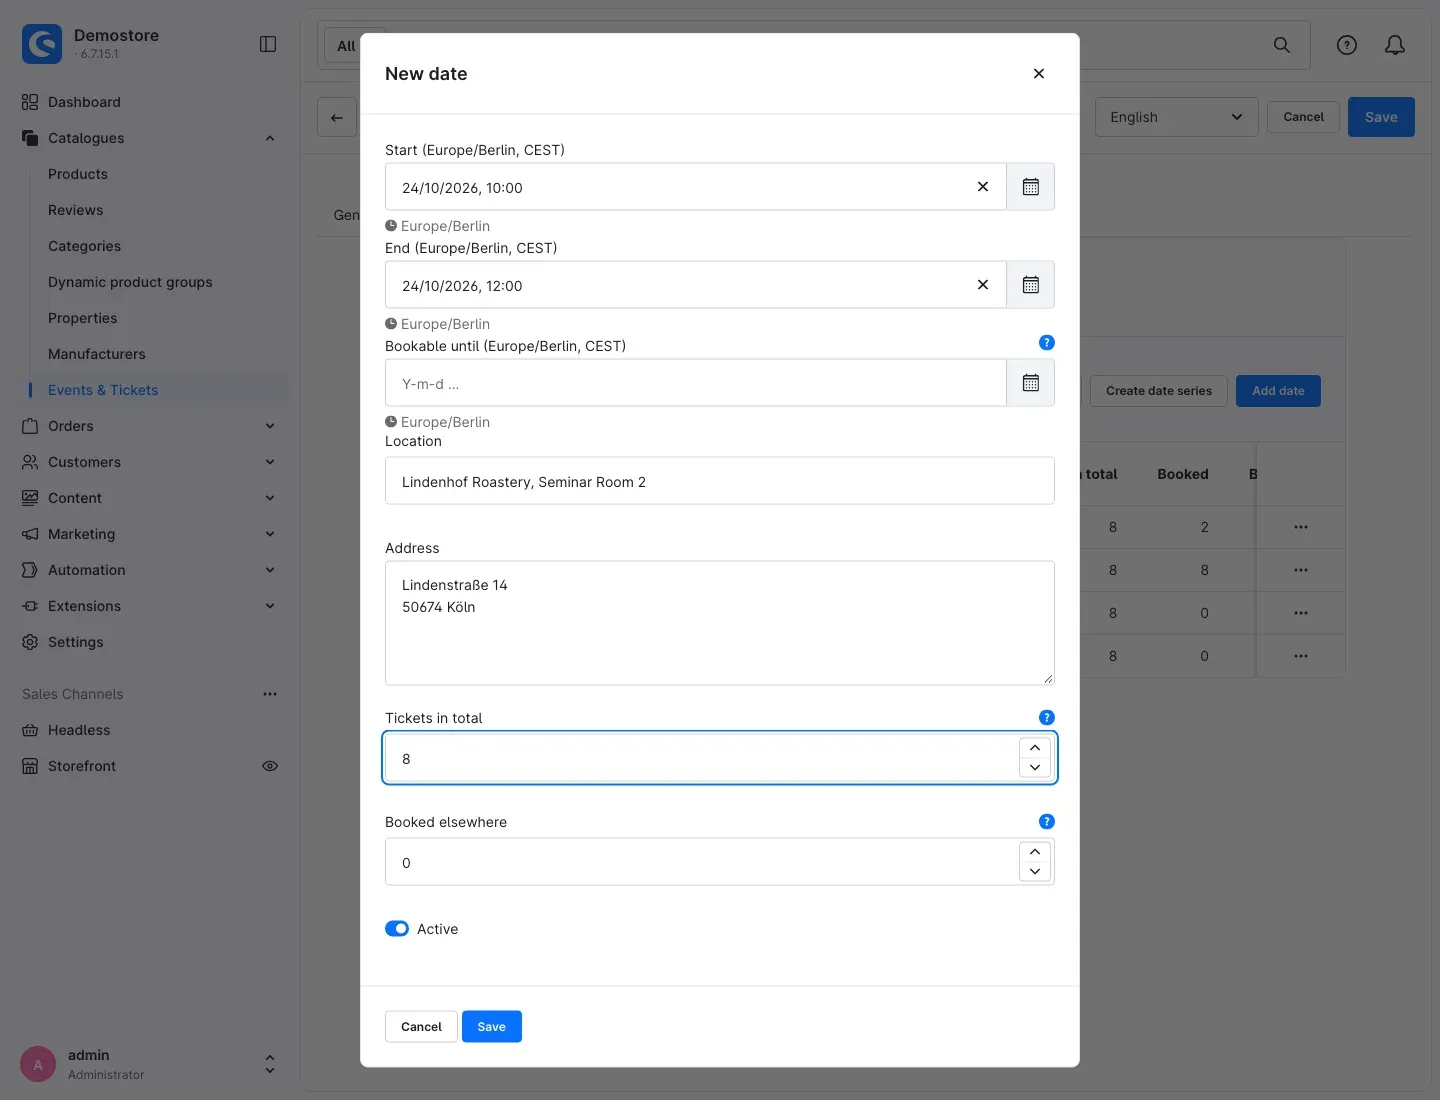Collapse the sidebar with panel icon

pos(268,44)
